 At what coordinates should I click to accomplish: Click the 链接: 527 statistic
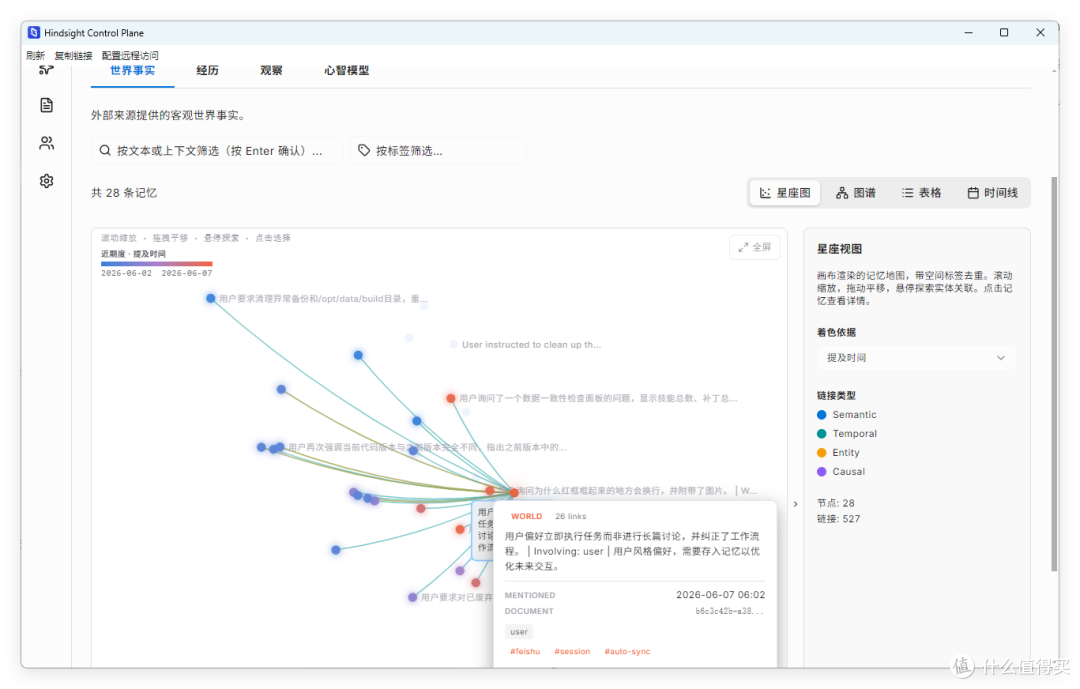pos(838,519)
